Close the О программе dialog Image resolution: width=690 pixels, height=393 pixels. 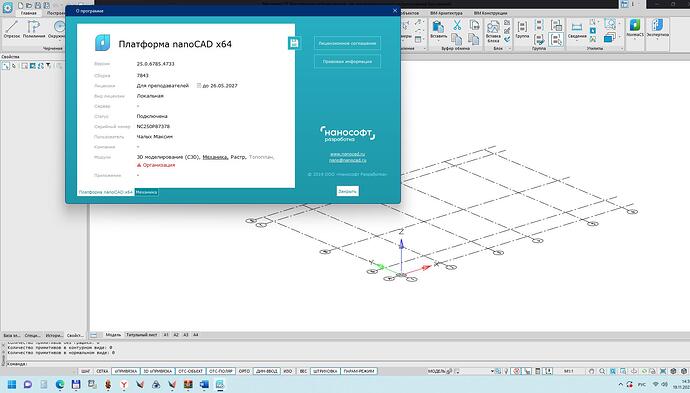(395, 11)
